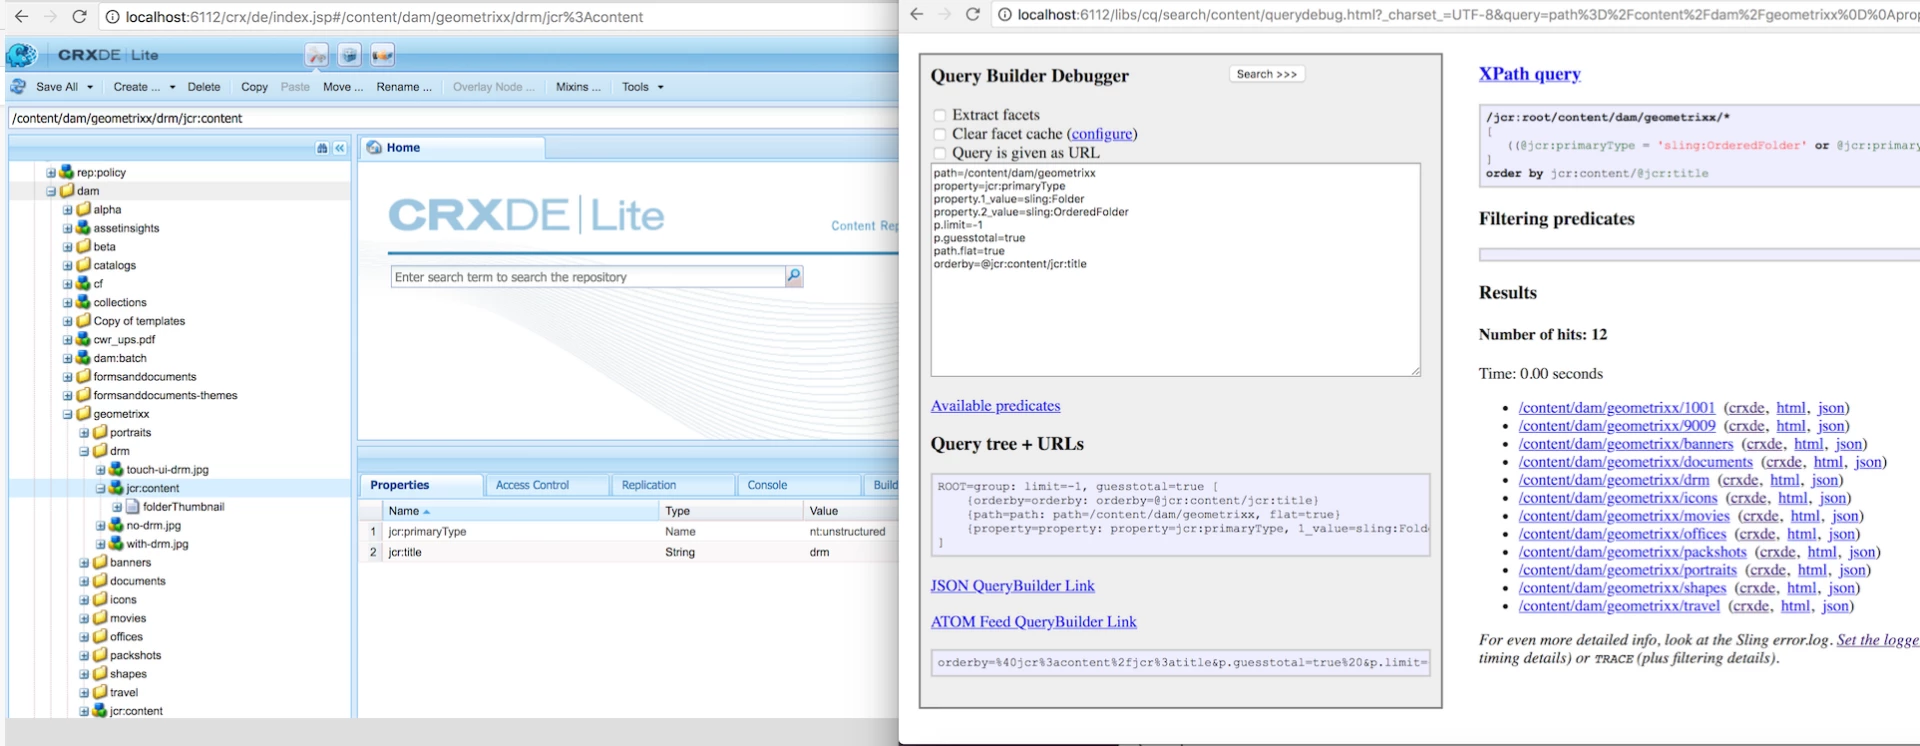Click the with-drm.jpg asset icon
The width and height of the screenshot is (1920, 746).
(116, 544)
